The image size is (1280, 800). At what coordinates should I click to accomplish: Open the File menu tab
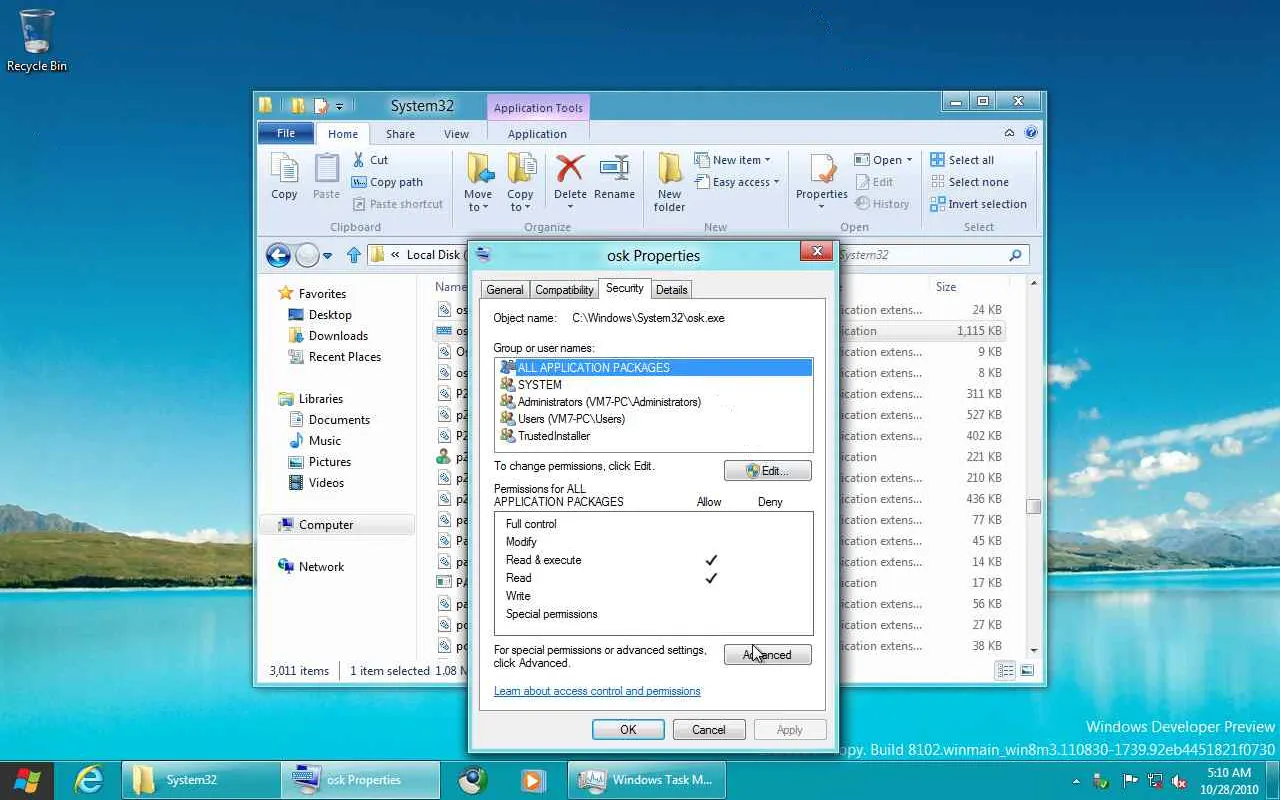pos(286,133)
